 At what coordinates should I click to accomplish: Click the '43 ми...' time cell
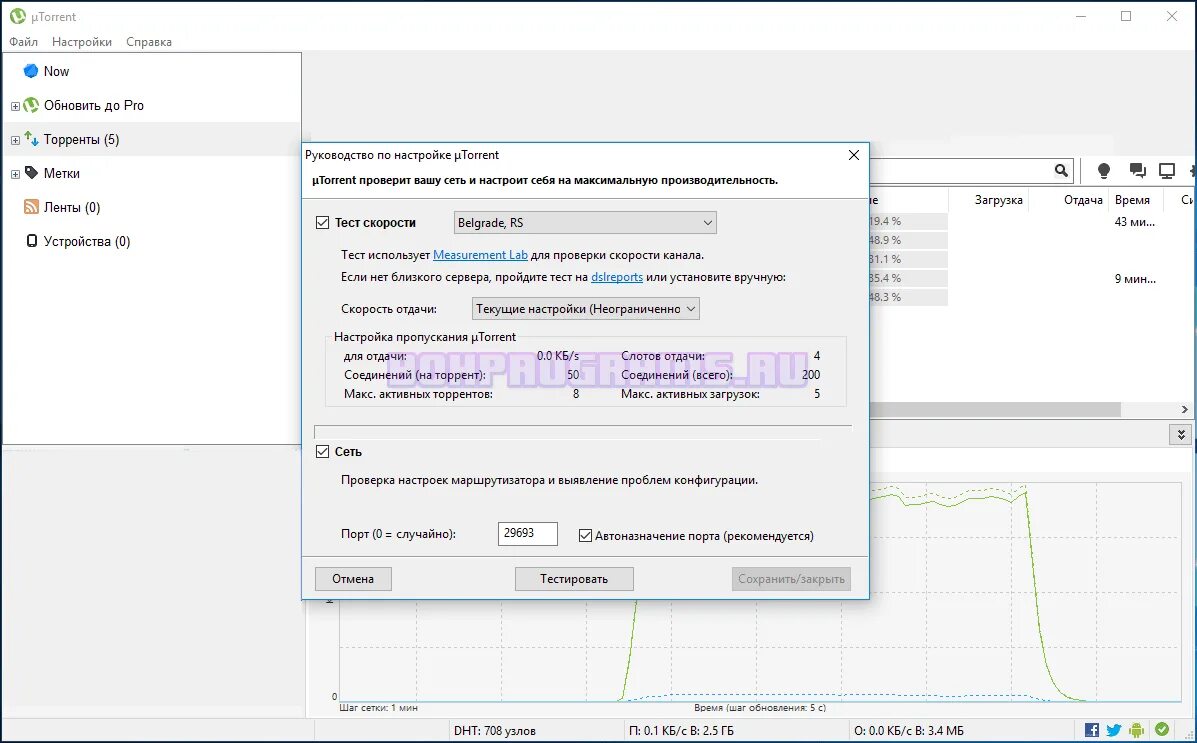[x=1135, y=221]
